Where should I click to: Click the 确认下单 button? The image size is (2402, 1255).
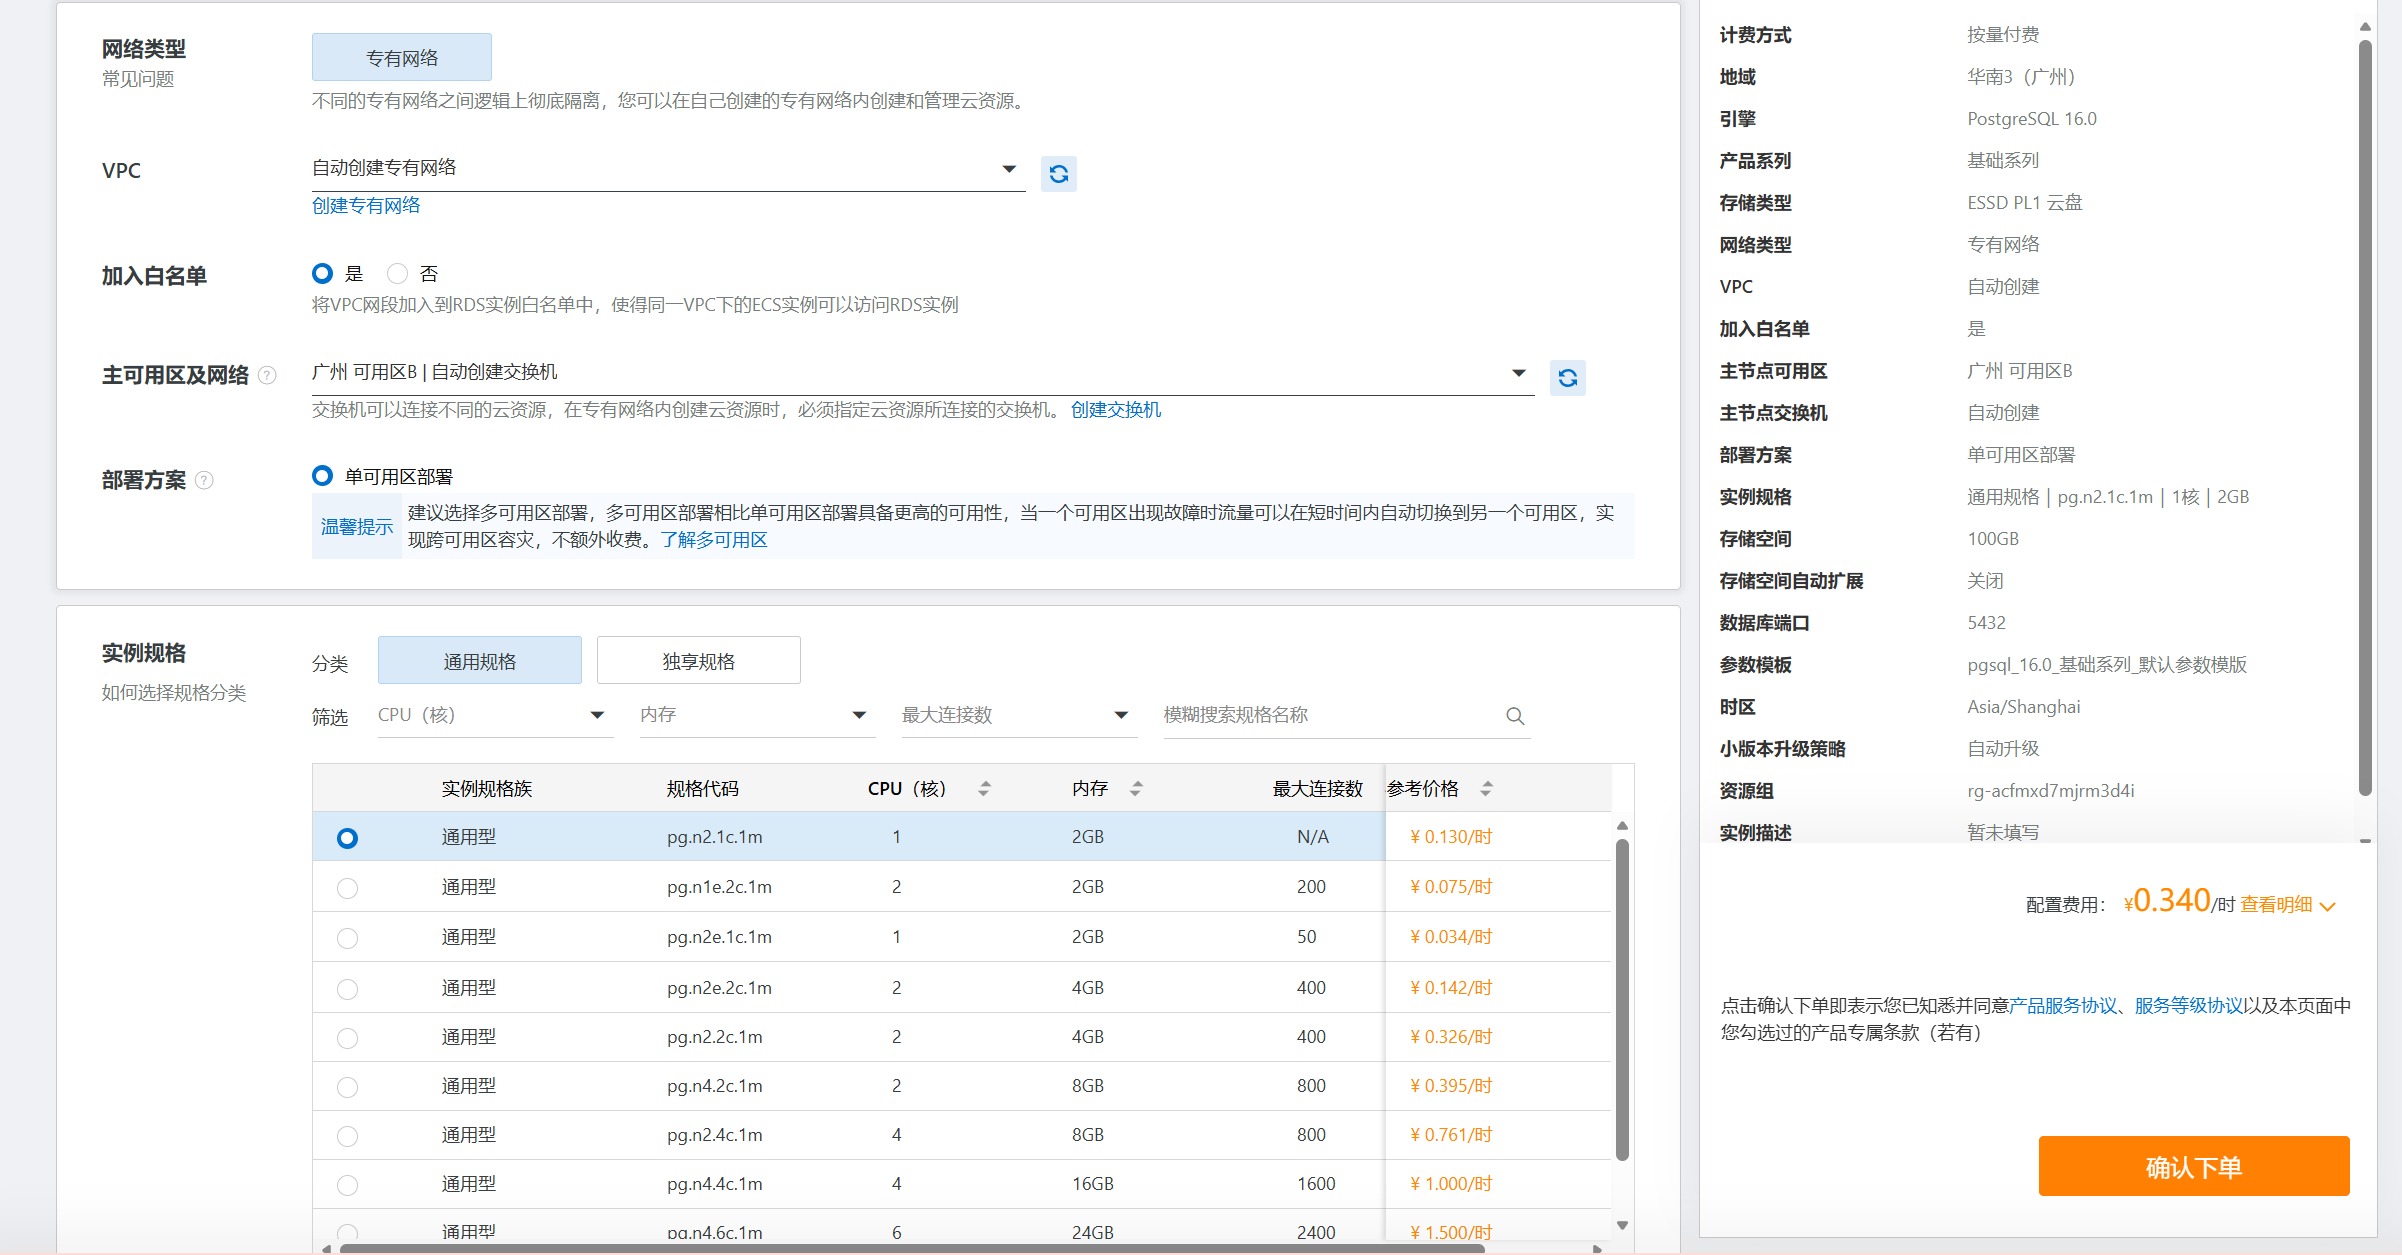(x=2193, y=1166)
